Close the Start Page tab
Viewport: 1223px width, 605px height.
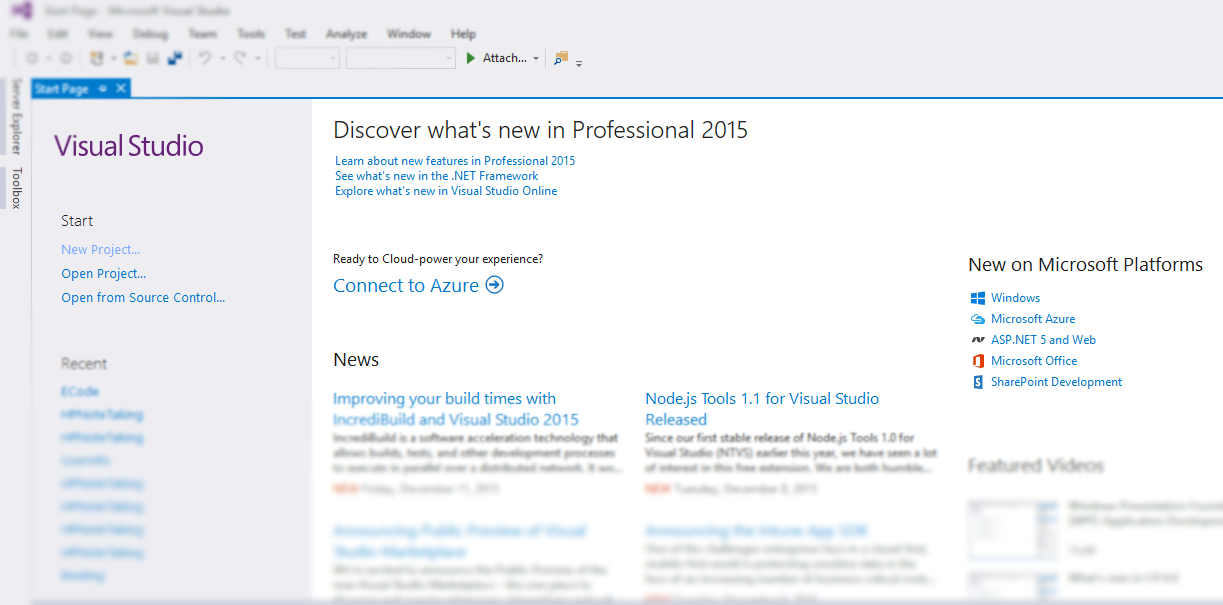(x=121, y=89)
